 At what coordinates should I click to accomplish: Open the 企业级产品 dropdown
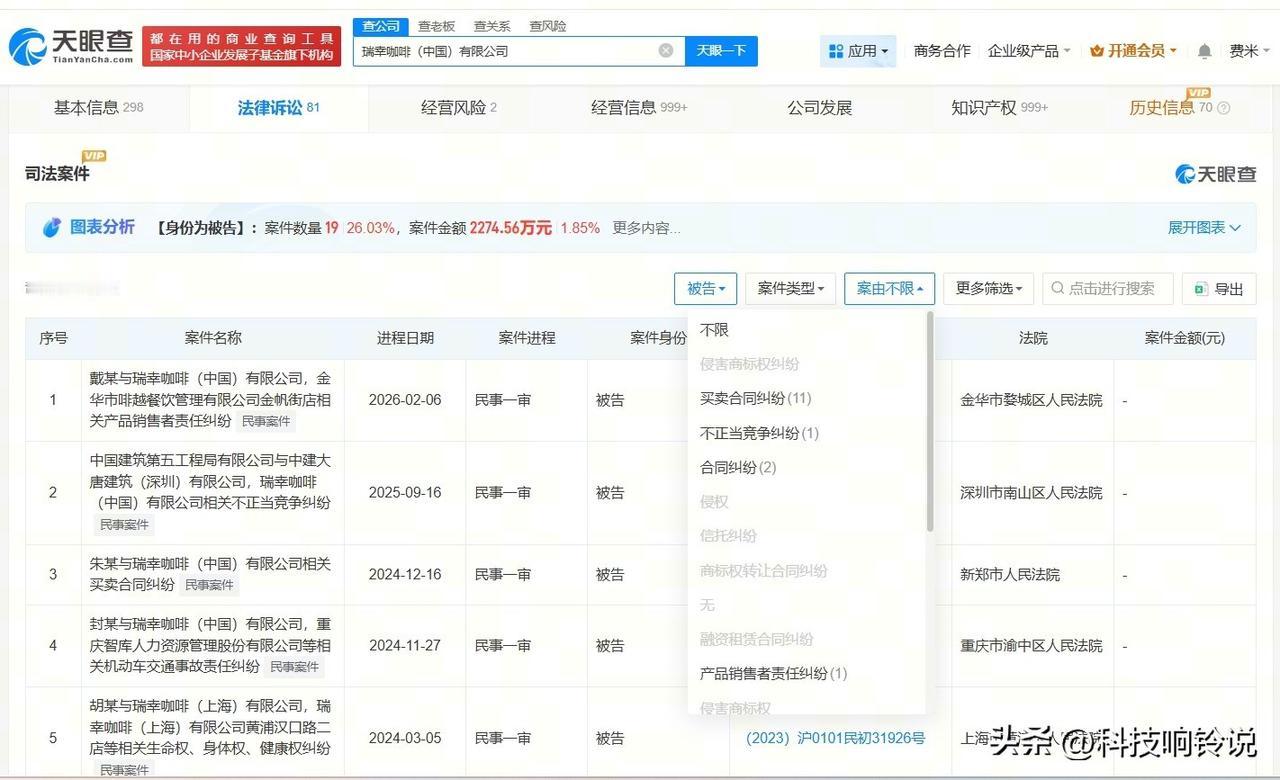1029,51
